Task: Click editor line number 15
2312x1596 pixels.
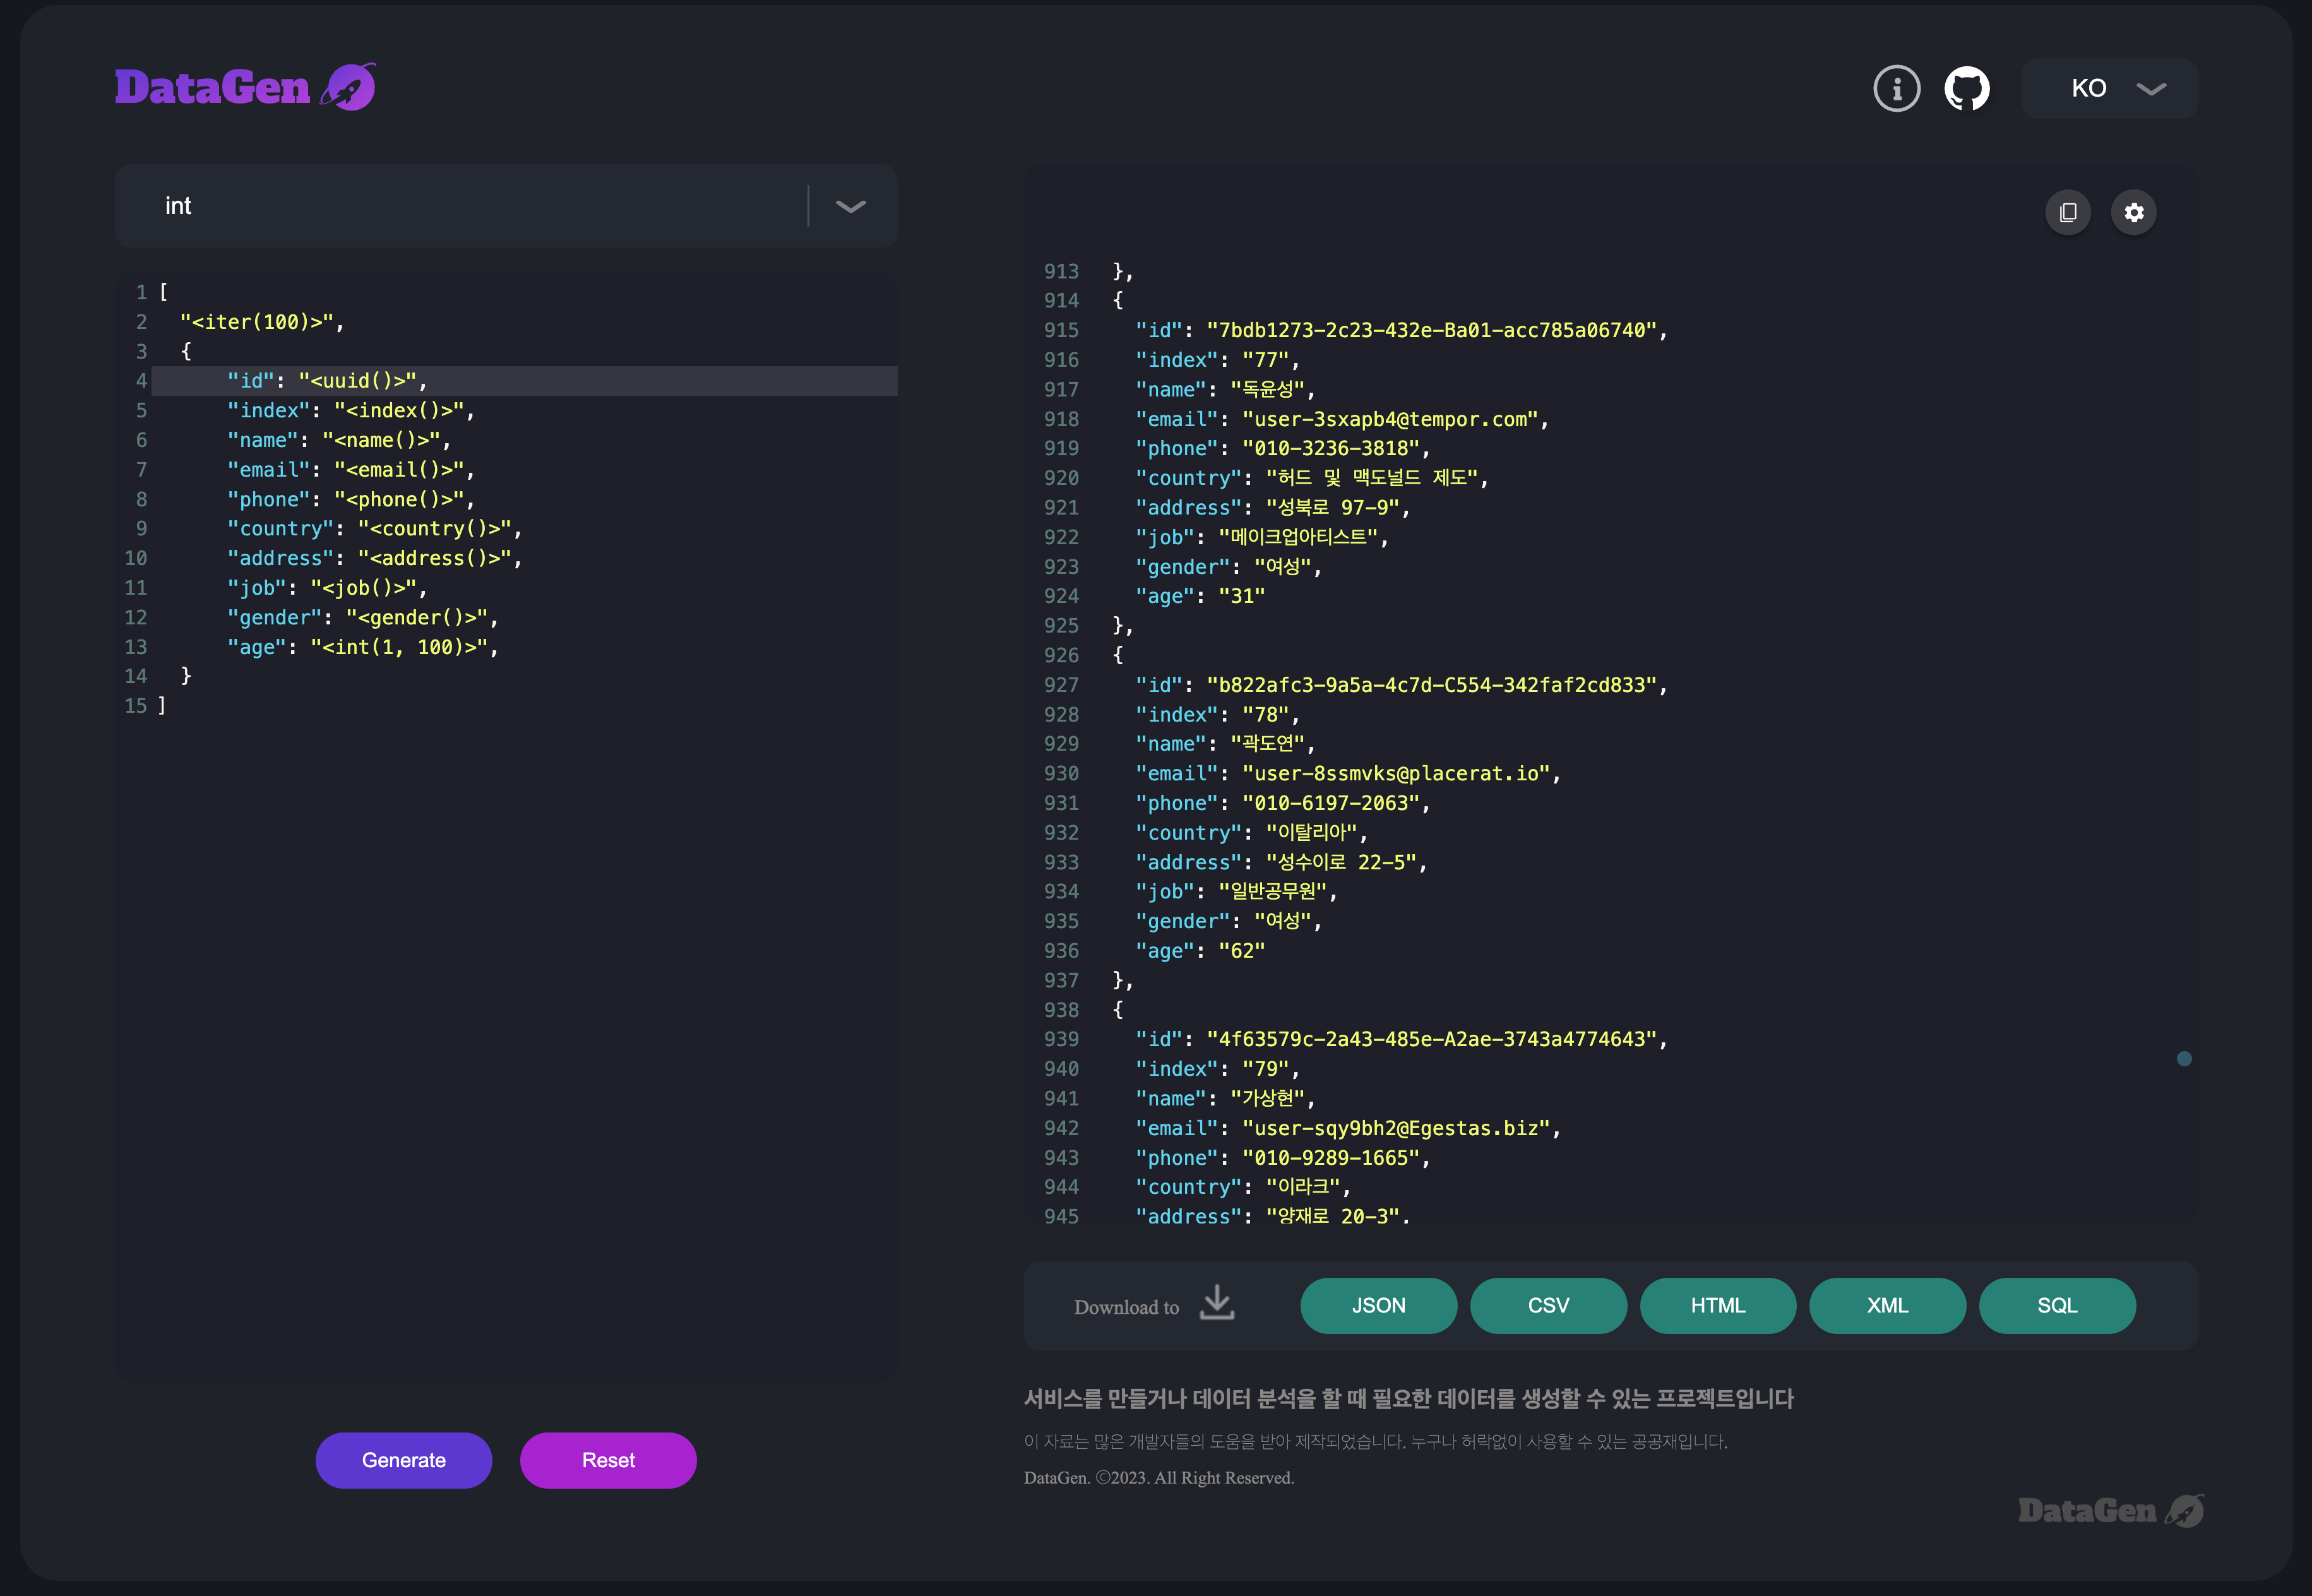Action: point(135,706)
